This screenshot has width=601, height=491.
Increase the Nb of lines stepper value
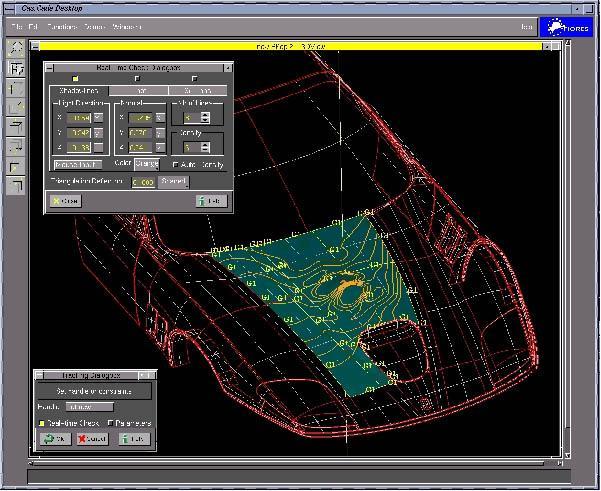pyautogui.click(x=205, y=114)
